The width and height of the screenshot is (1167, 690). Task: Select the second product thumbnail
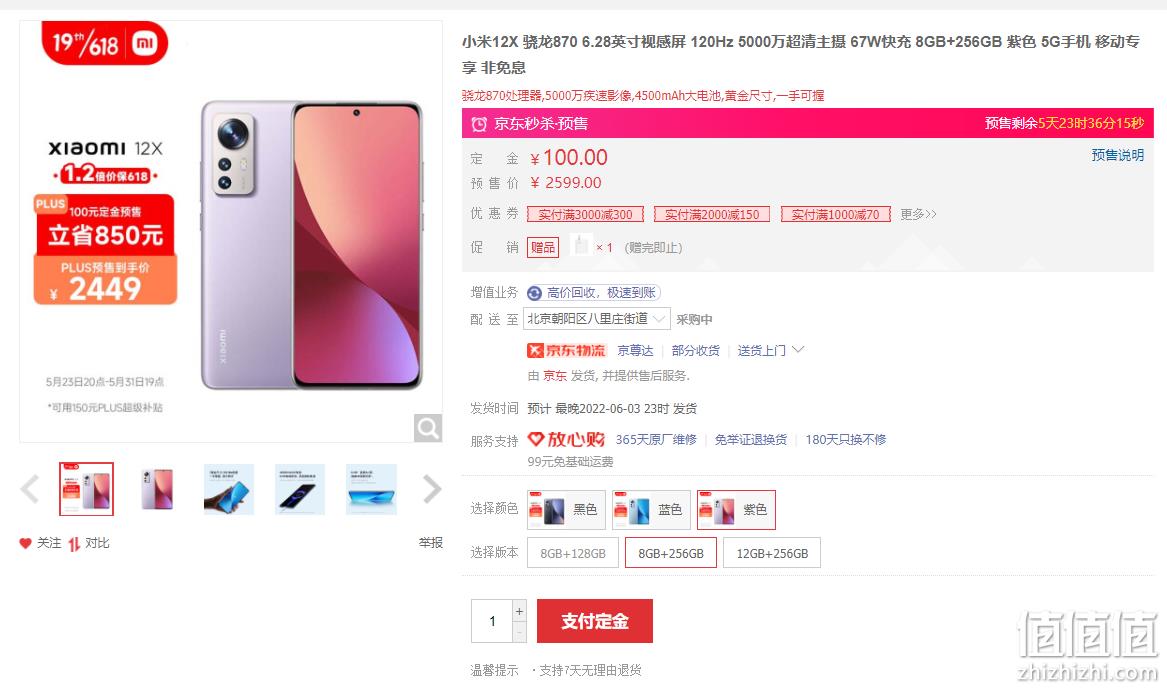[x=158, y=489]
